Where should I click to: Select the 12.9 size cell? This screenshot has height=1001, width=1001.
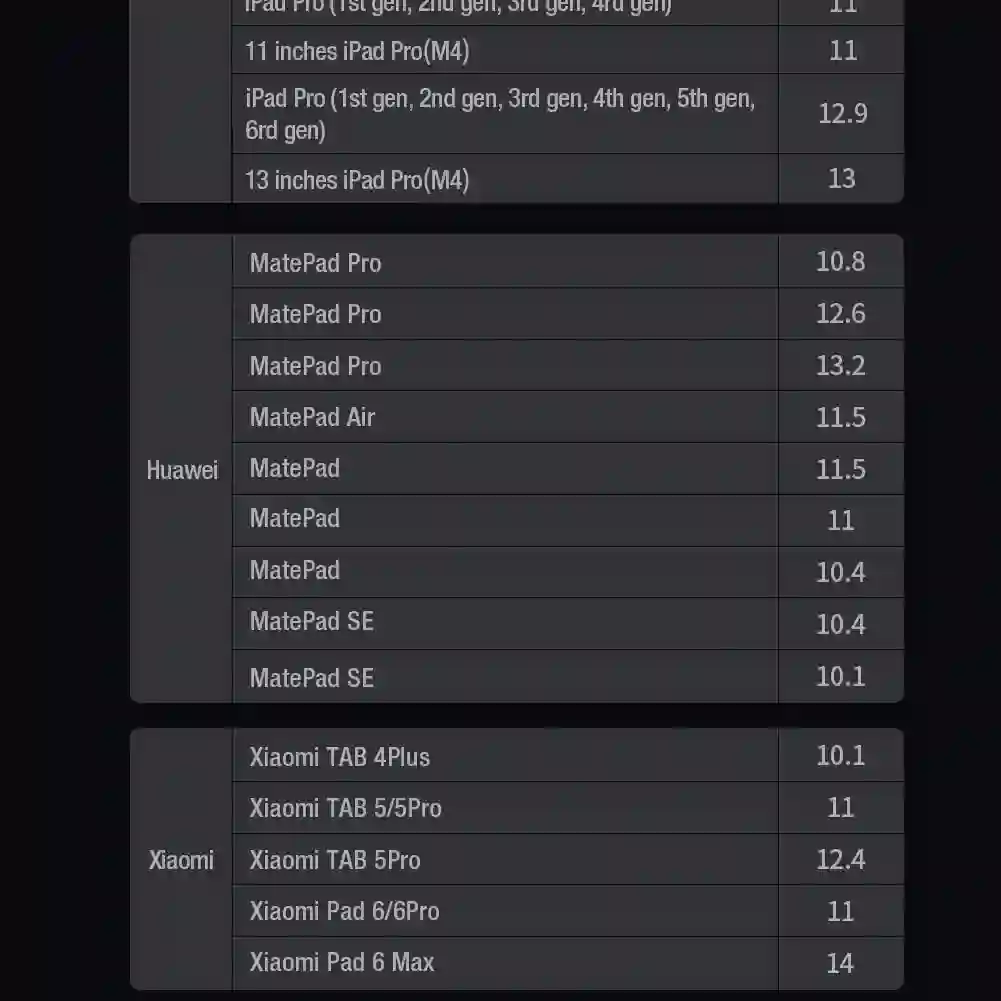point(841,114)
